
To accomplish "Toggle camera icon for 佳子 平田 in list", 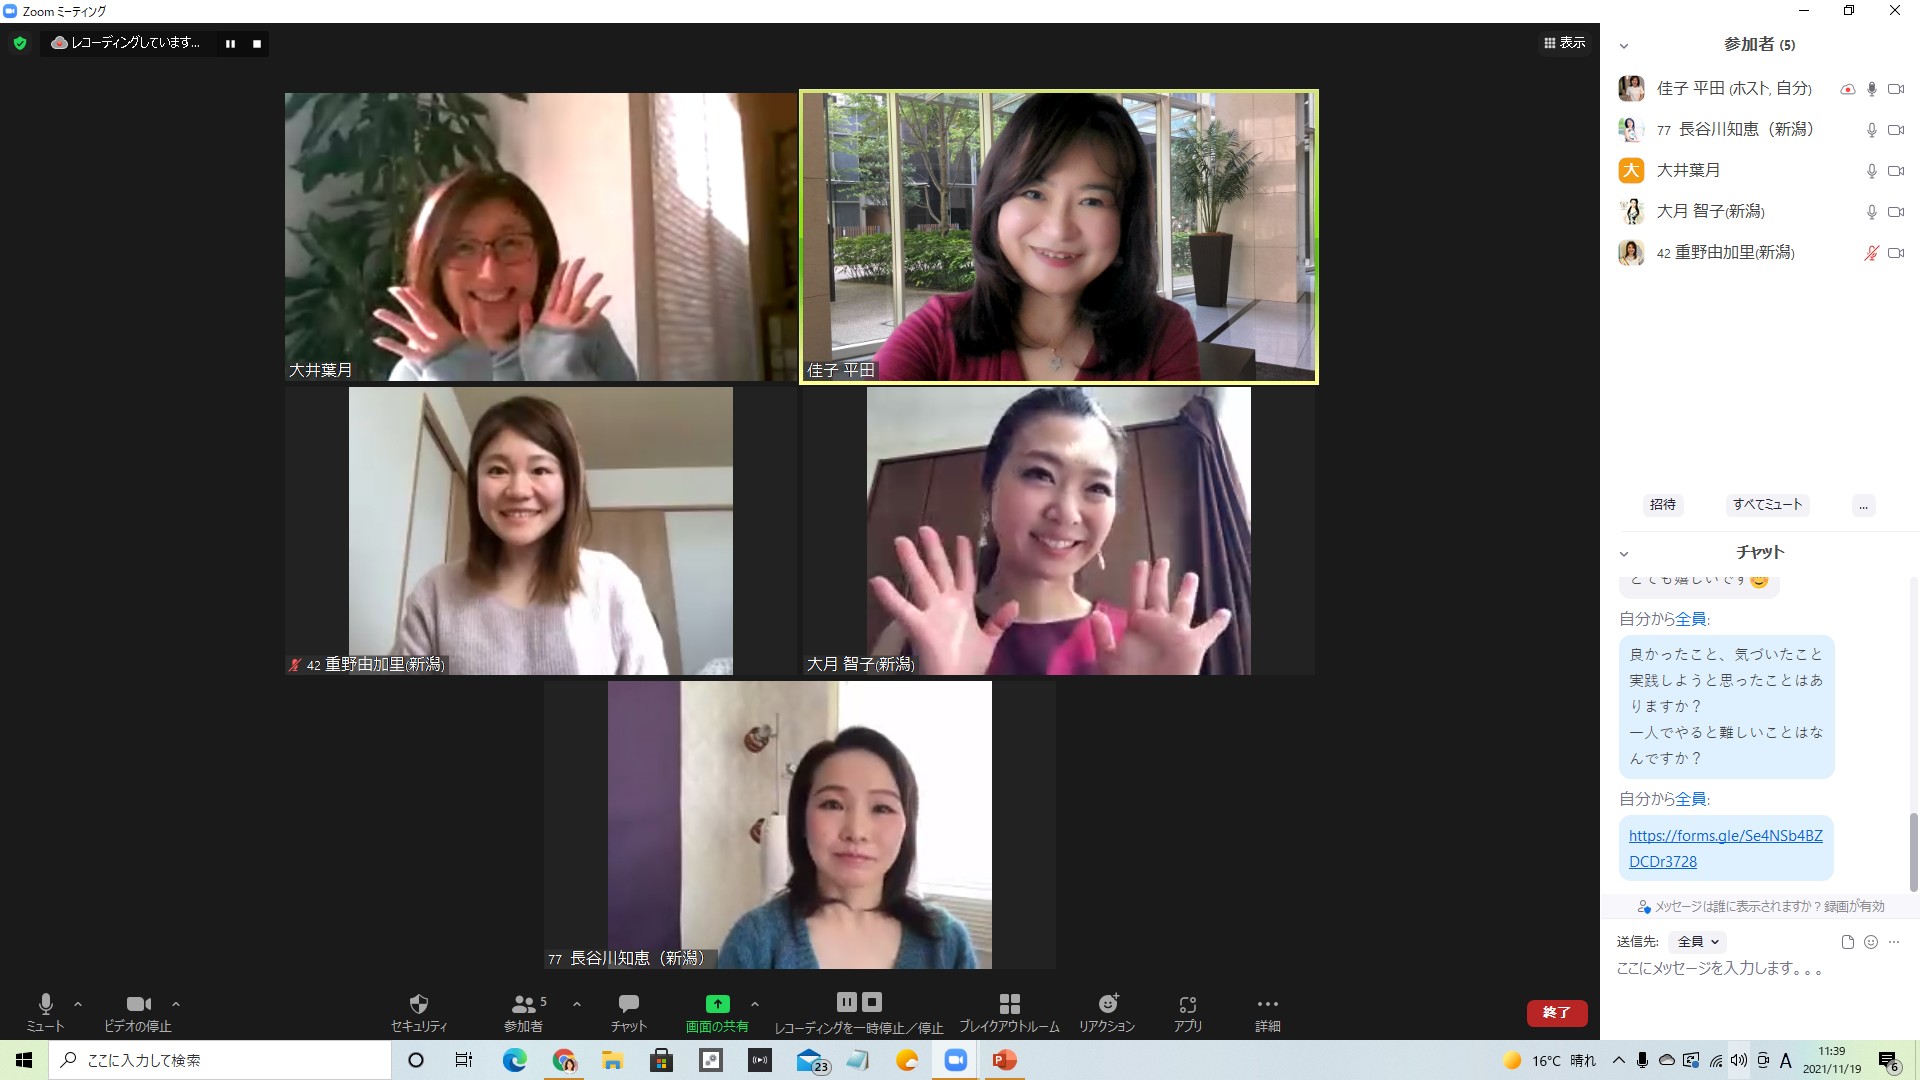I will tap(1896, 89).
